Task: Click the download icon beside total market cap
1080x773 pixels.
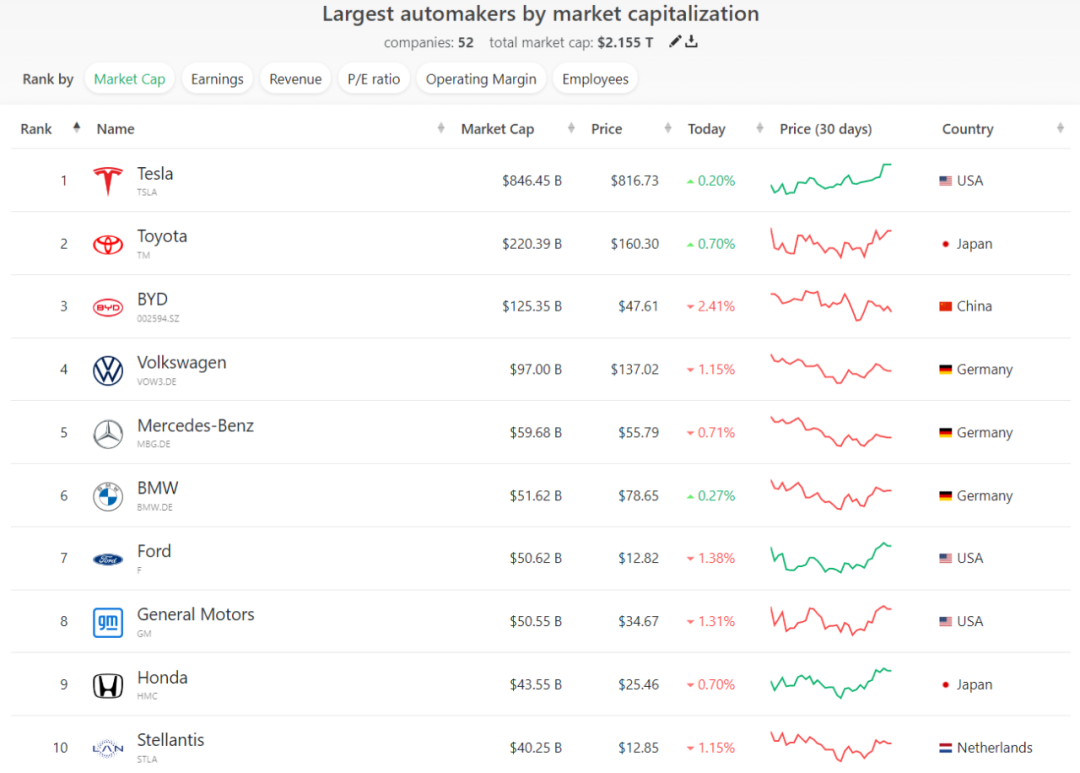Action: [692, 42]
